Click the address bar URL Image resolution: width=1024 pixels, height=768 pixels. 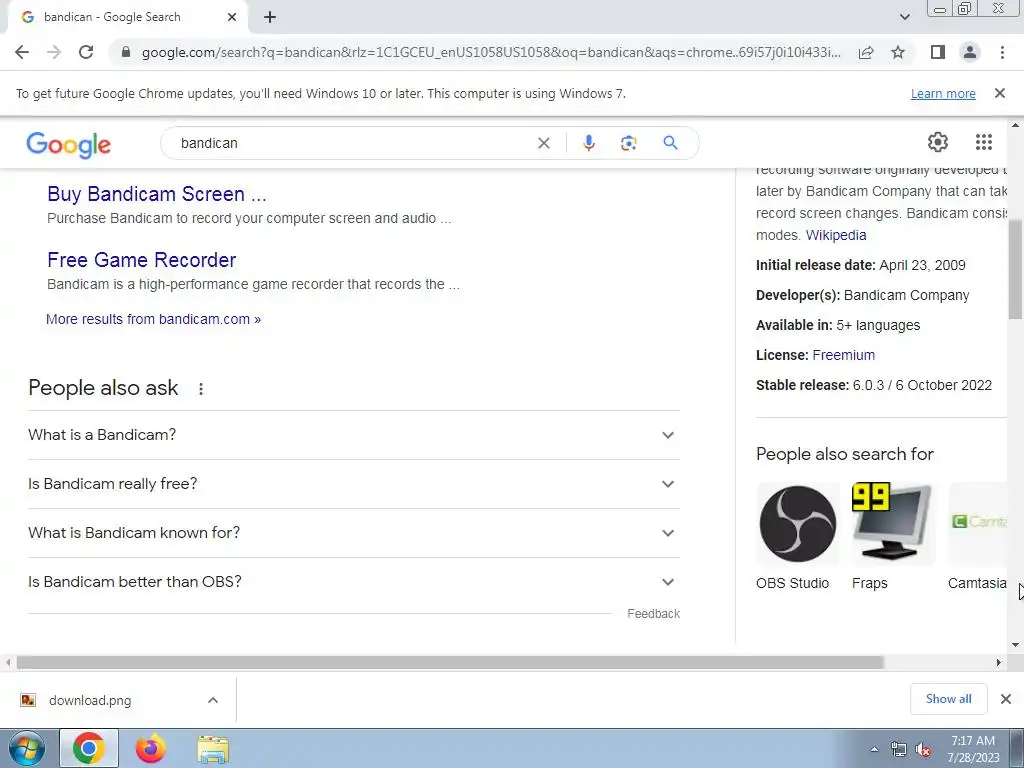pos(491,52)
